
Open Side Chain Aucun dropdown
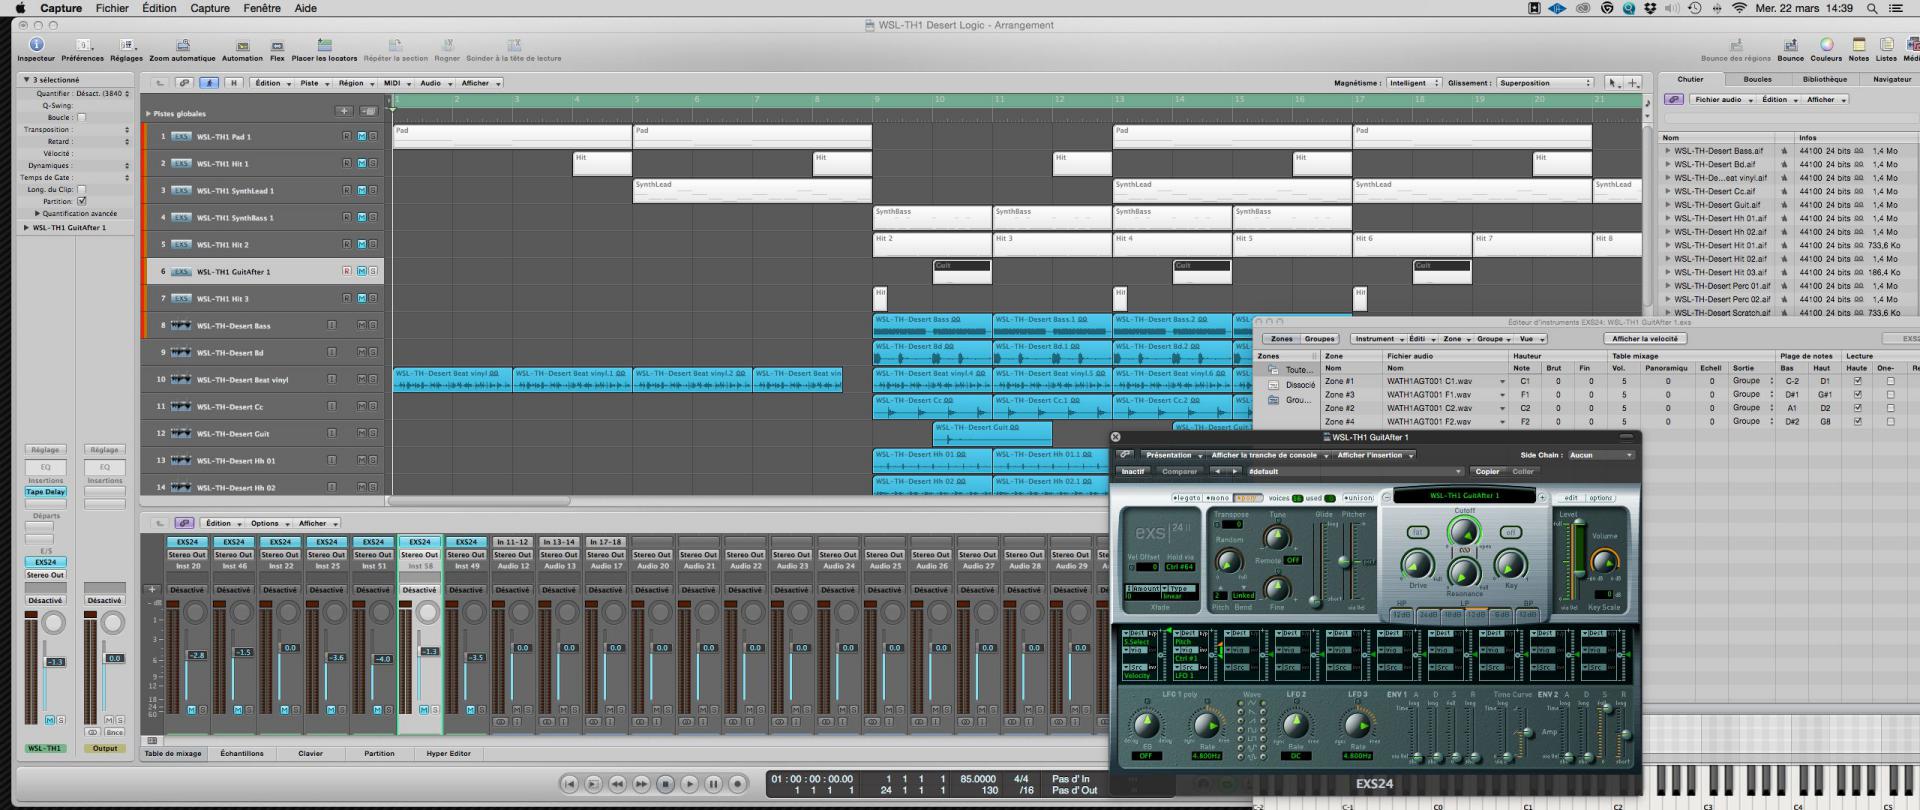(x=1600, y=455)
